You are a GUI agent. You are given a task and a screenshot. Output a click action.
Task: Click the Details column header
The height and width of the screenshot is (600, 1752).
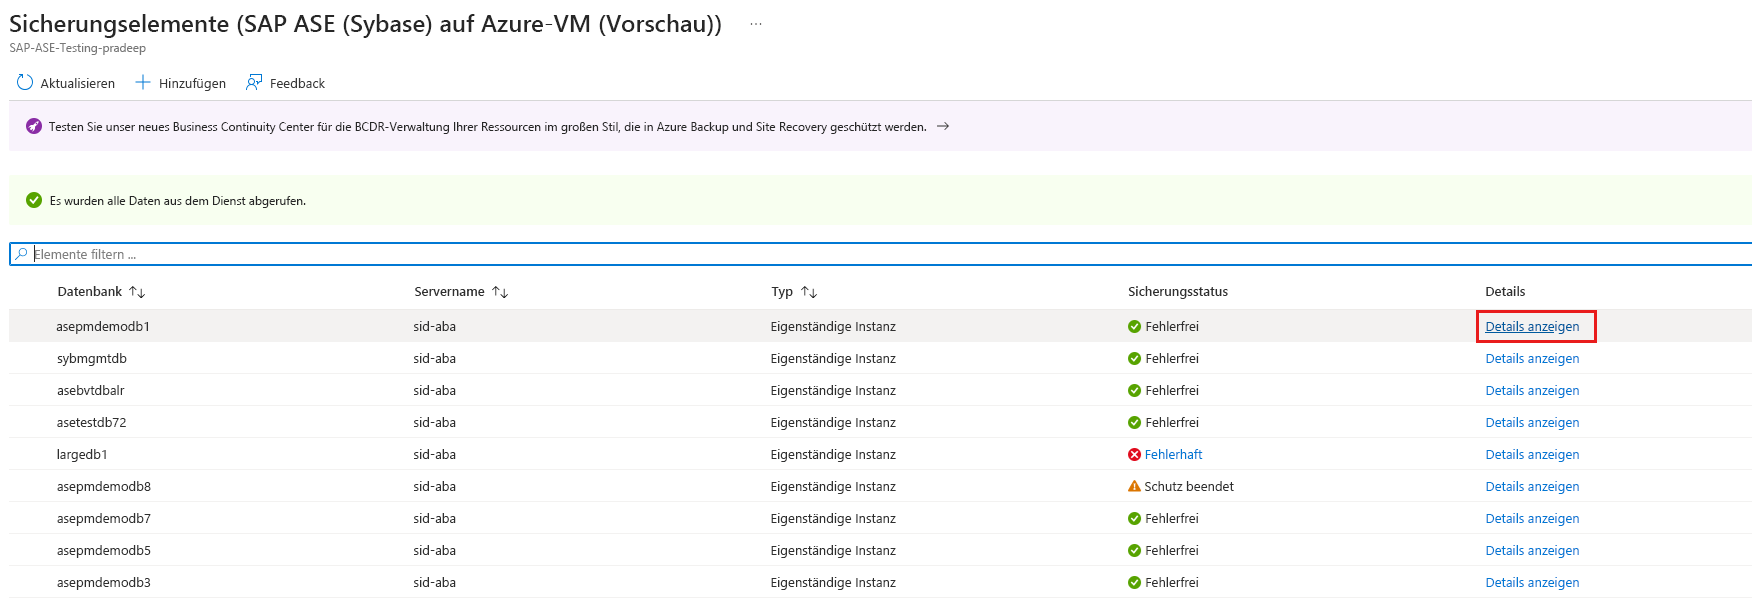point(1505,292)
